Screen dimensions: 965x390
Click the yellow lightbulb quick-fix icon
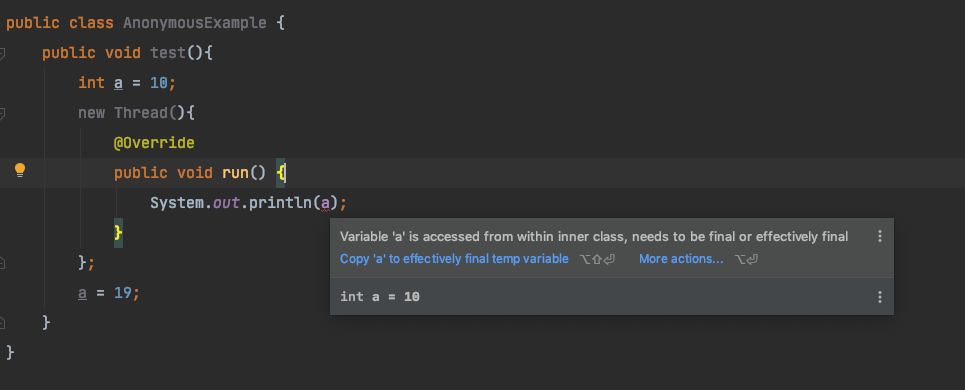point(20,170)
